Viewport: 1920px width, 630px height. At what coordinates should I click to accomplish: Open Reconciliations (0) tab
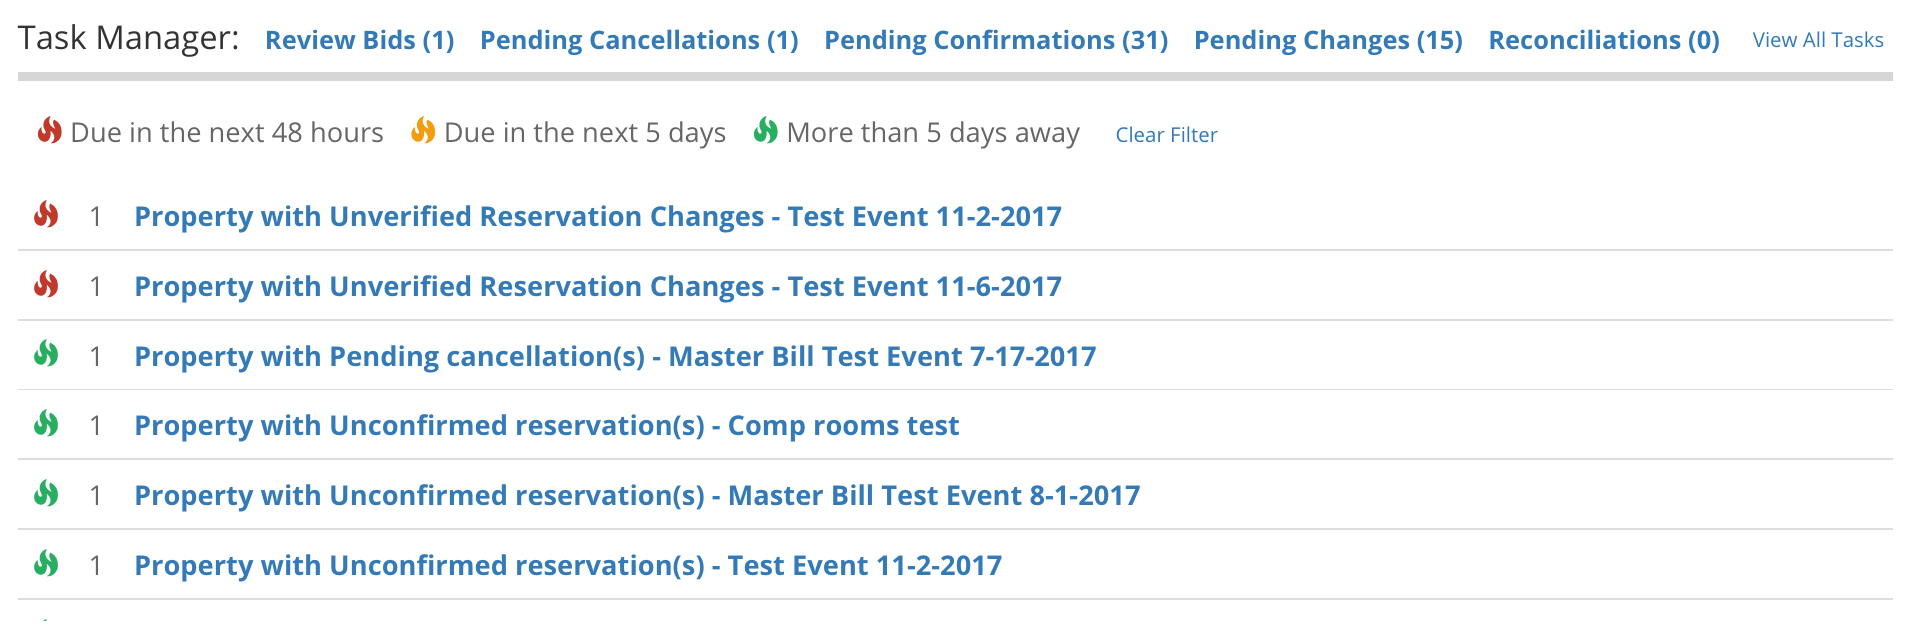pyautogui.click(x=1604, y=40)
